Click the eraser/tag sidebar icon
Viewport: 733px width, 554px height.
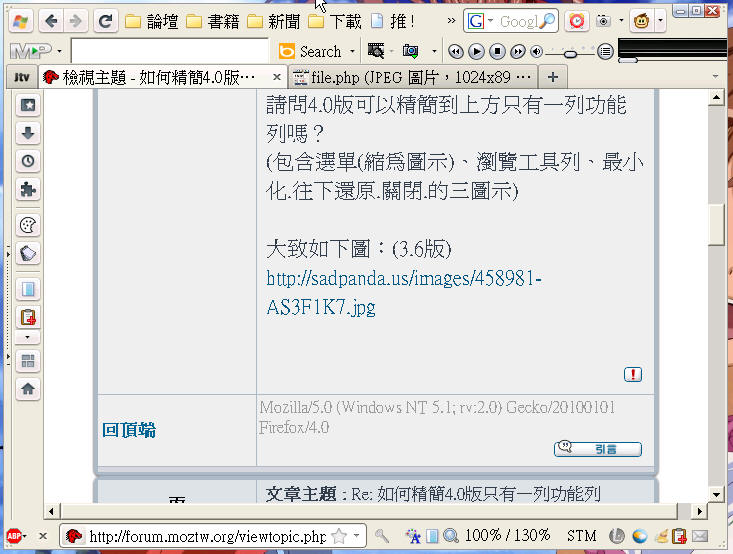[x=28, y=253]
